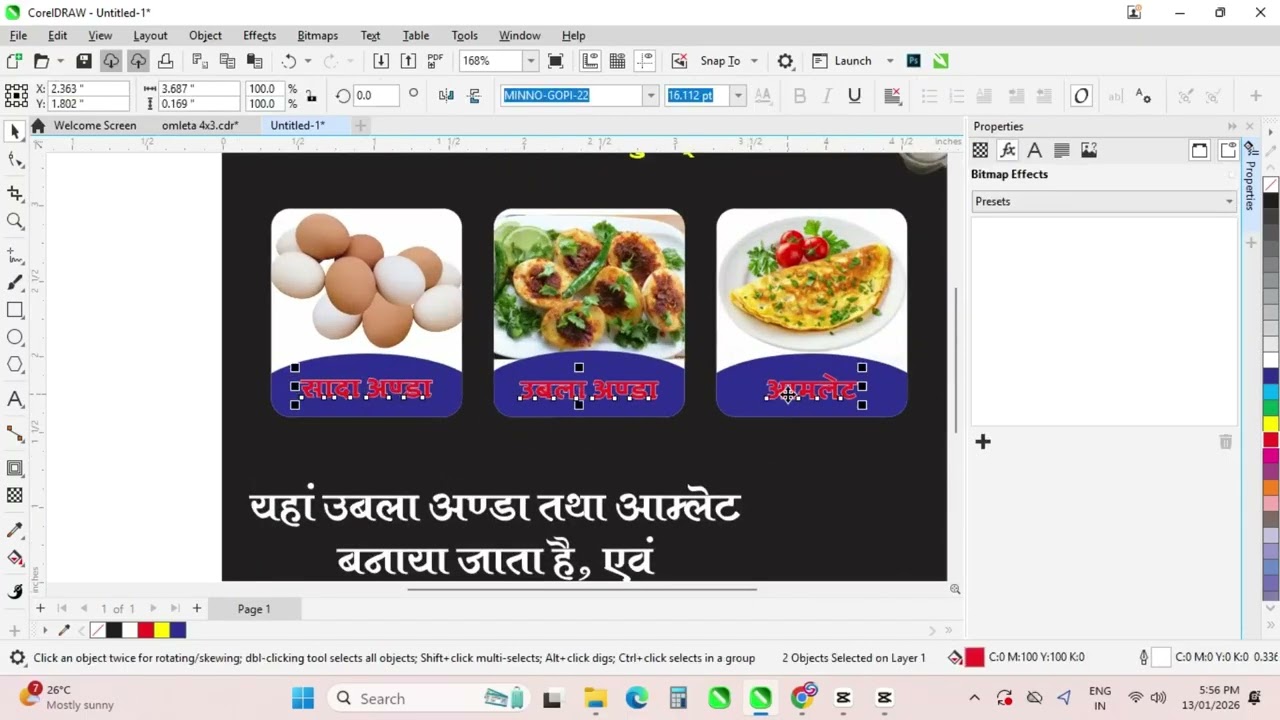The image size is (1280, 720).
Task: Switch to omleta 4x3.cdr tab
Action: pyautogui.click(x=200, y=126)
